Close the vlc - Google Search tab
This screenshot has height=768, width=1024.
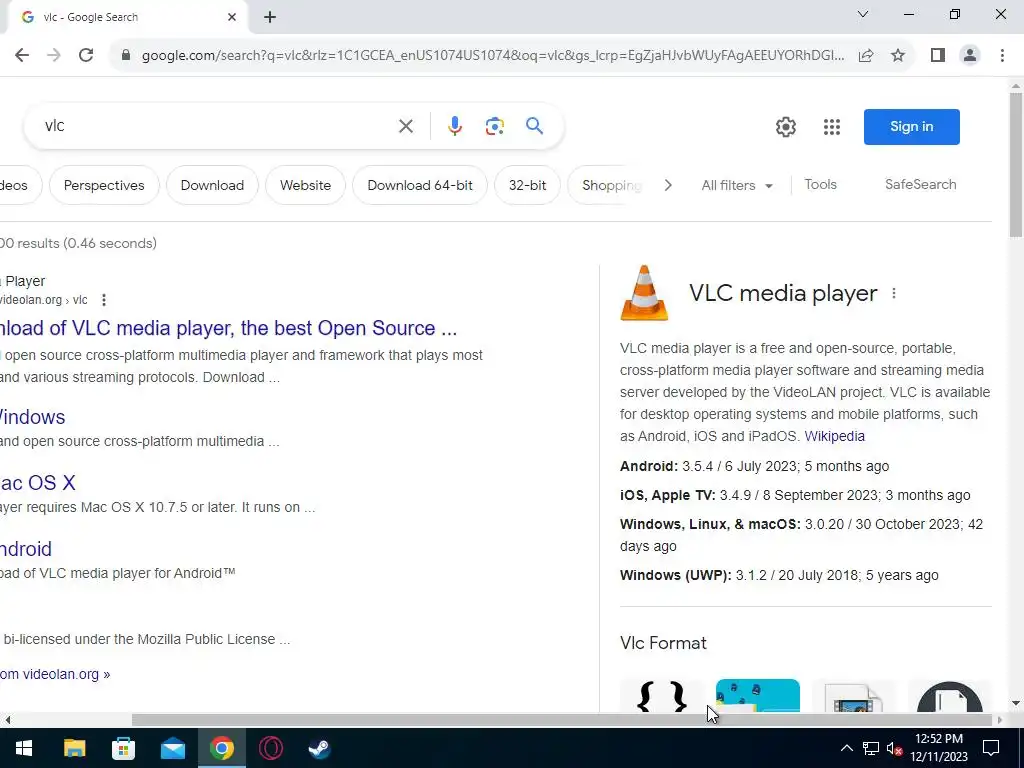232,18
